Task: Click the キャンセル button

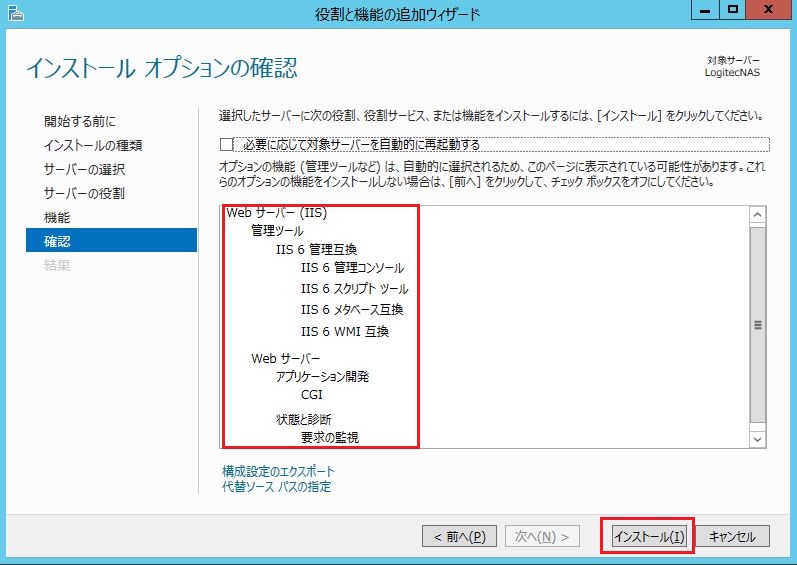Action: (732, 537)
